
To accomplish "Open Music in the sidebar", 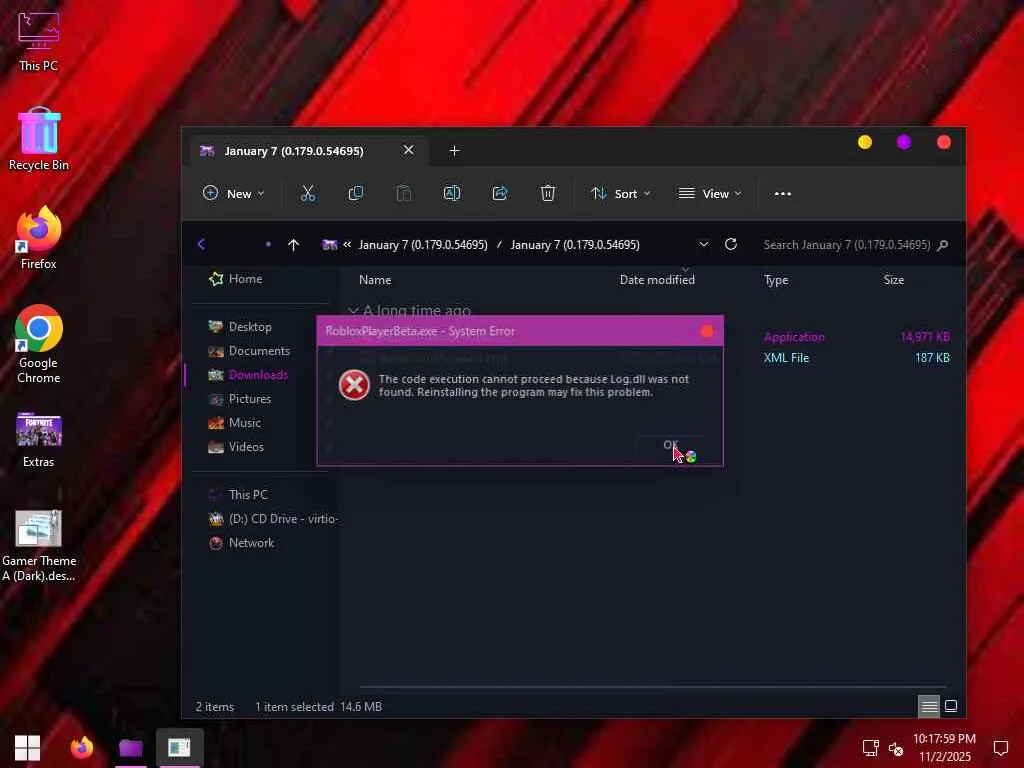I will (x=234, y=423).
